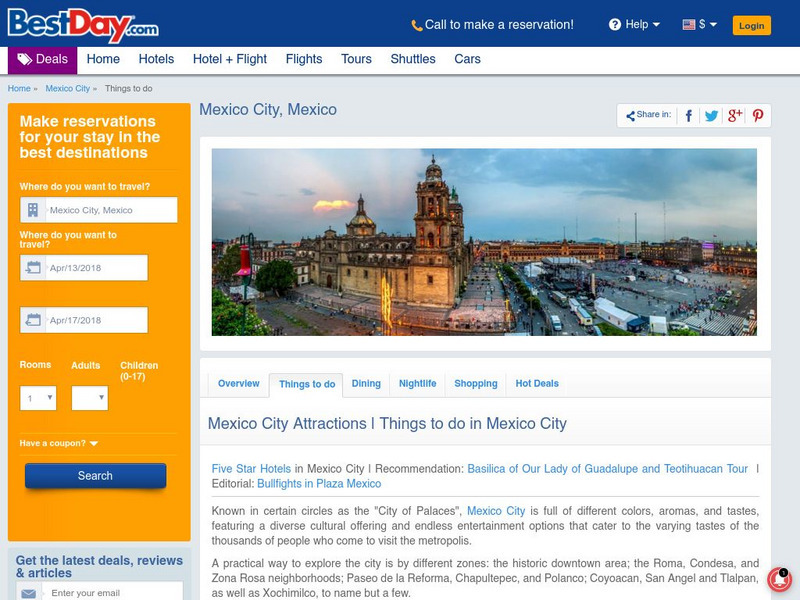The width and height of the screenshot is (800, 600).
Task: Click the Deals tag icon
Action: click(24, 59)
